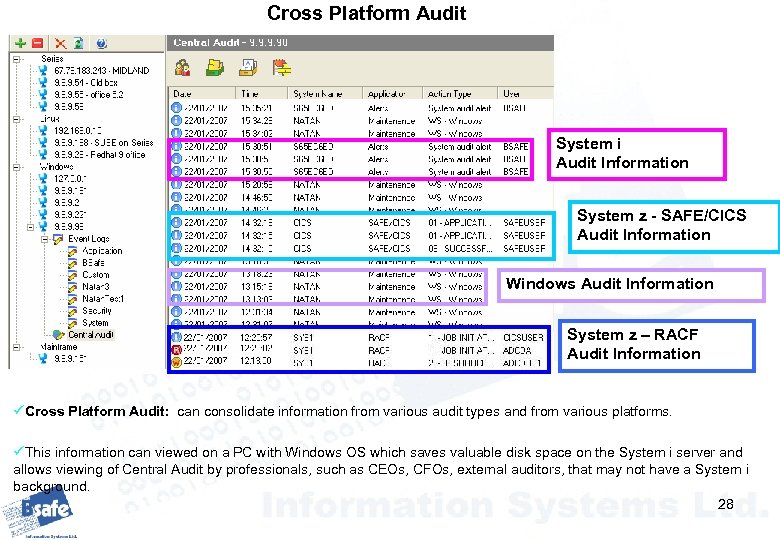Sort by the Action Type column header

point(461,93)
